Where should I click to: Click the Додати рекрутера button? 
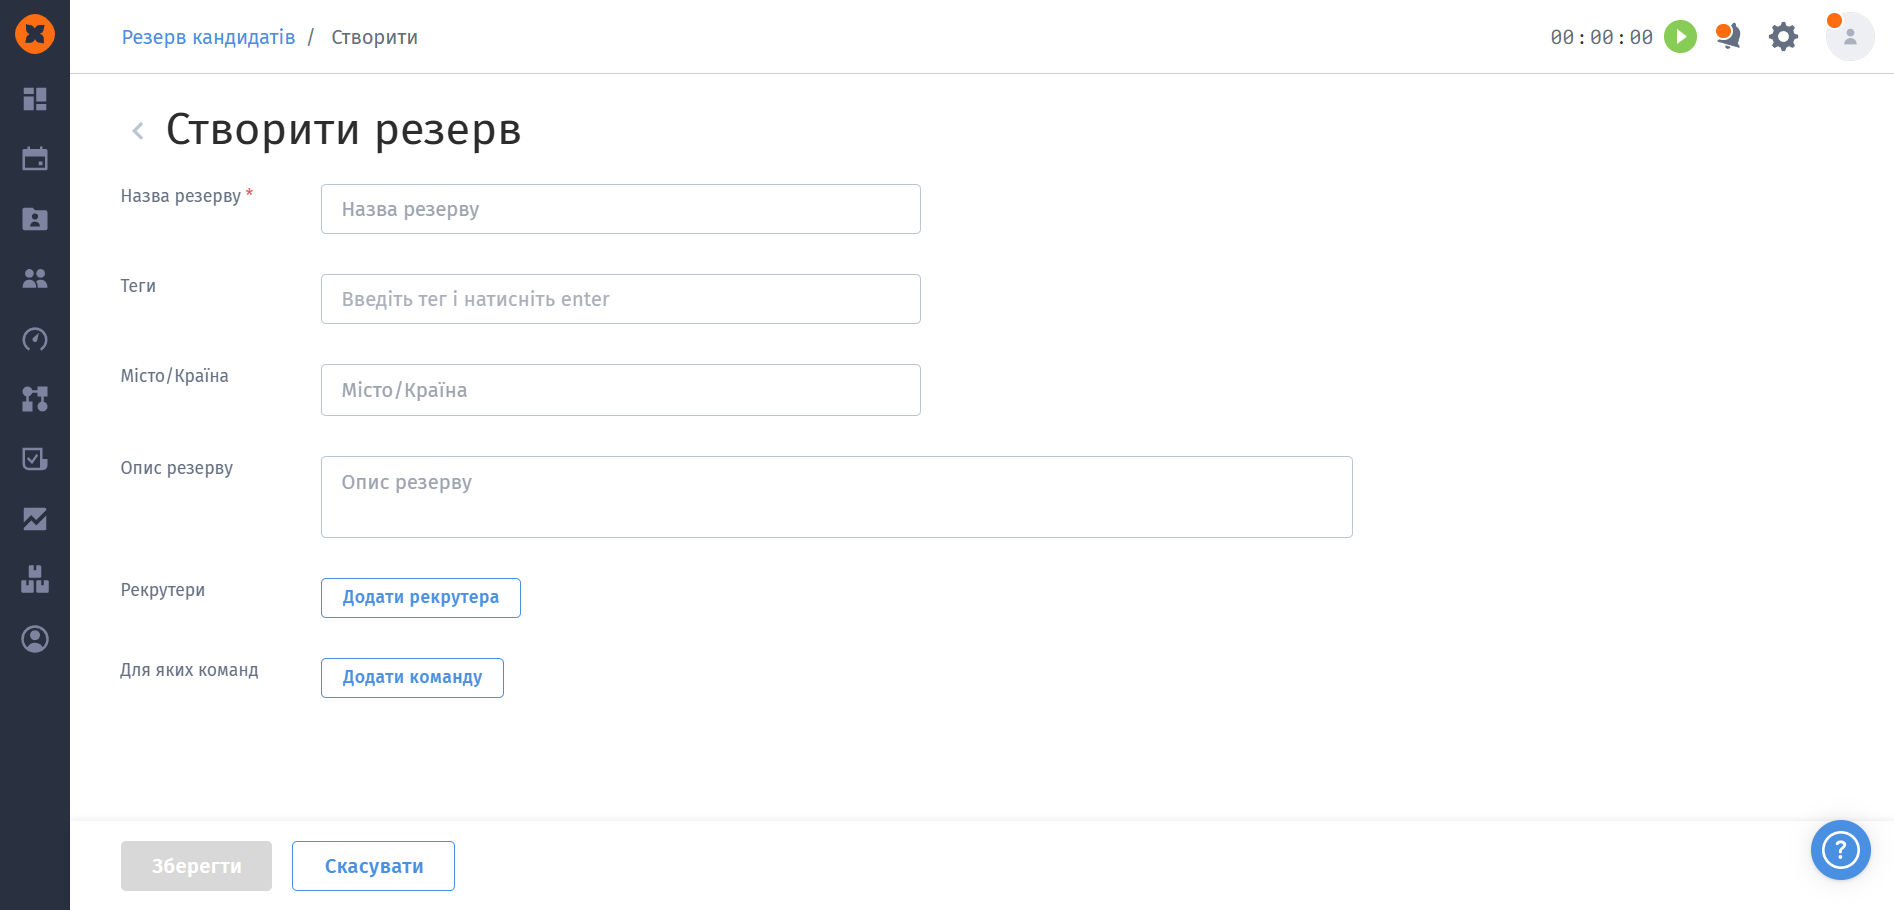coord(421,598)
